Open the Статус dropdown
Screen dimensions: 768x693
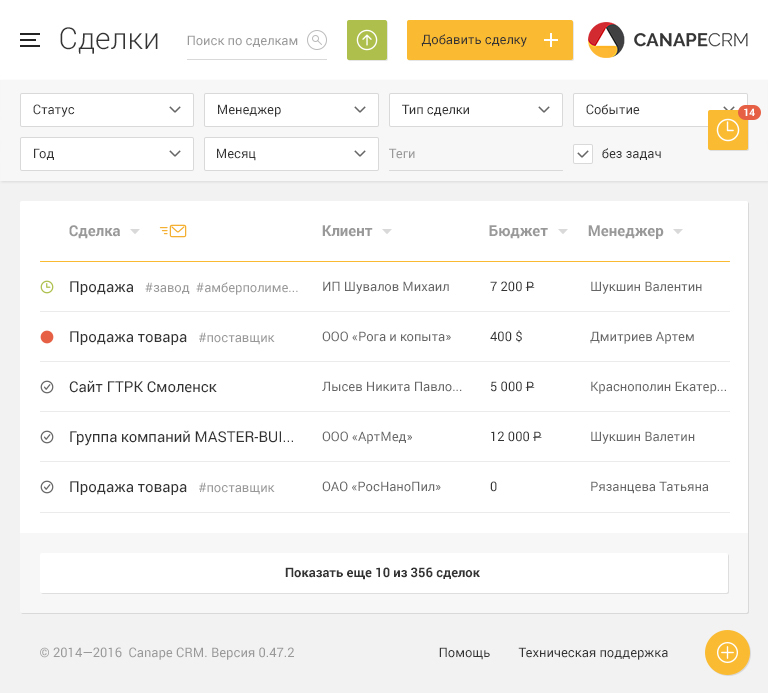coord(107,110)
